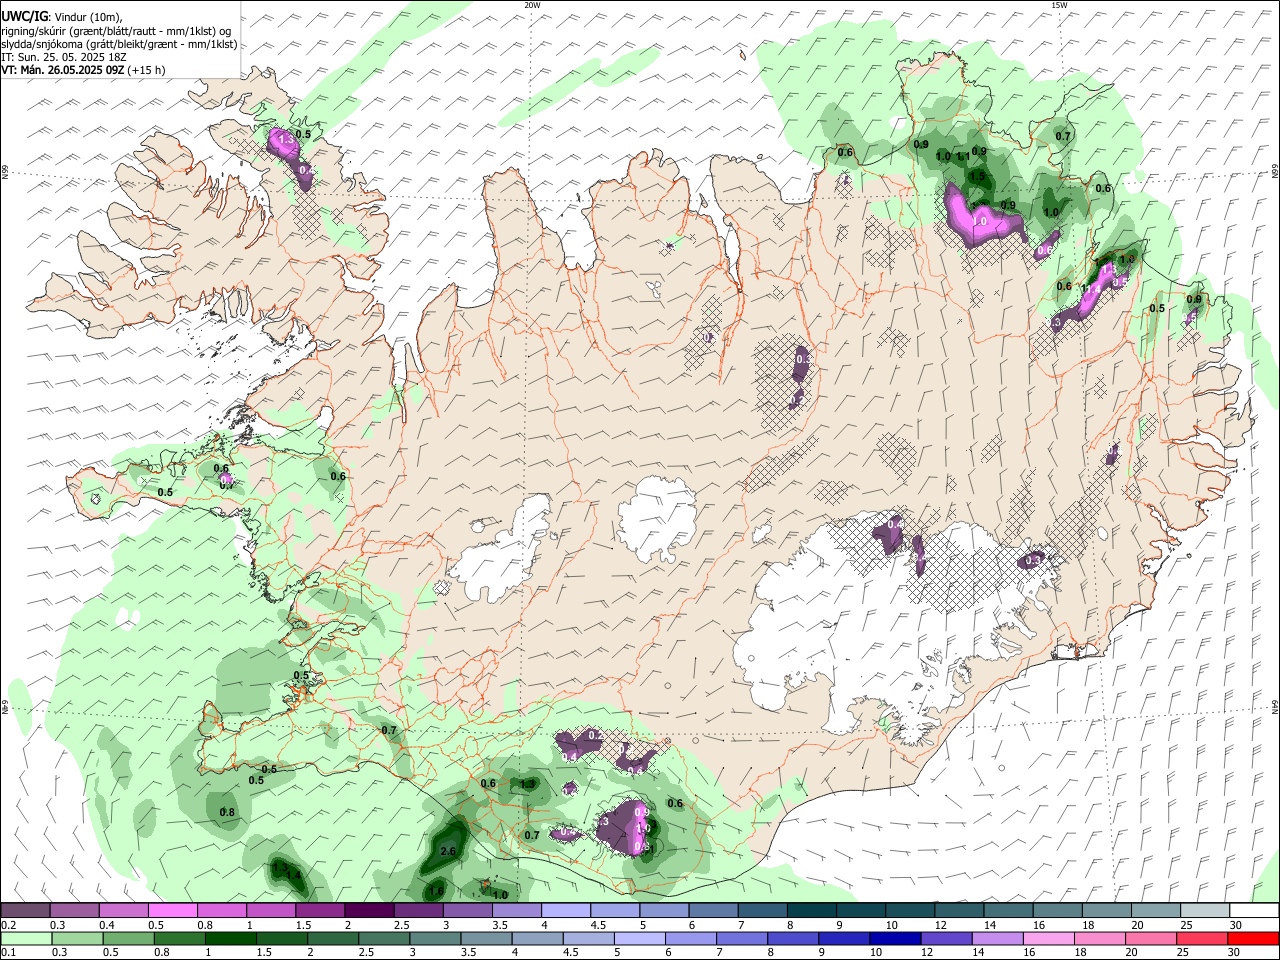Click the valid time 'VT: Mán. 26.05.2025 09Z'

(x=63, y=70)
